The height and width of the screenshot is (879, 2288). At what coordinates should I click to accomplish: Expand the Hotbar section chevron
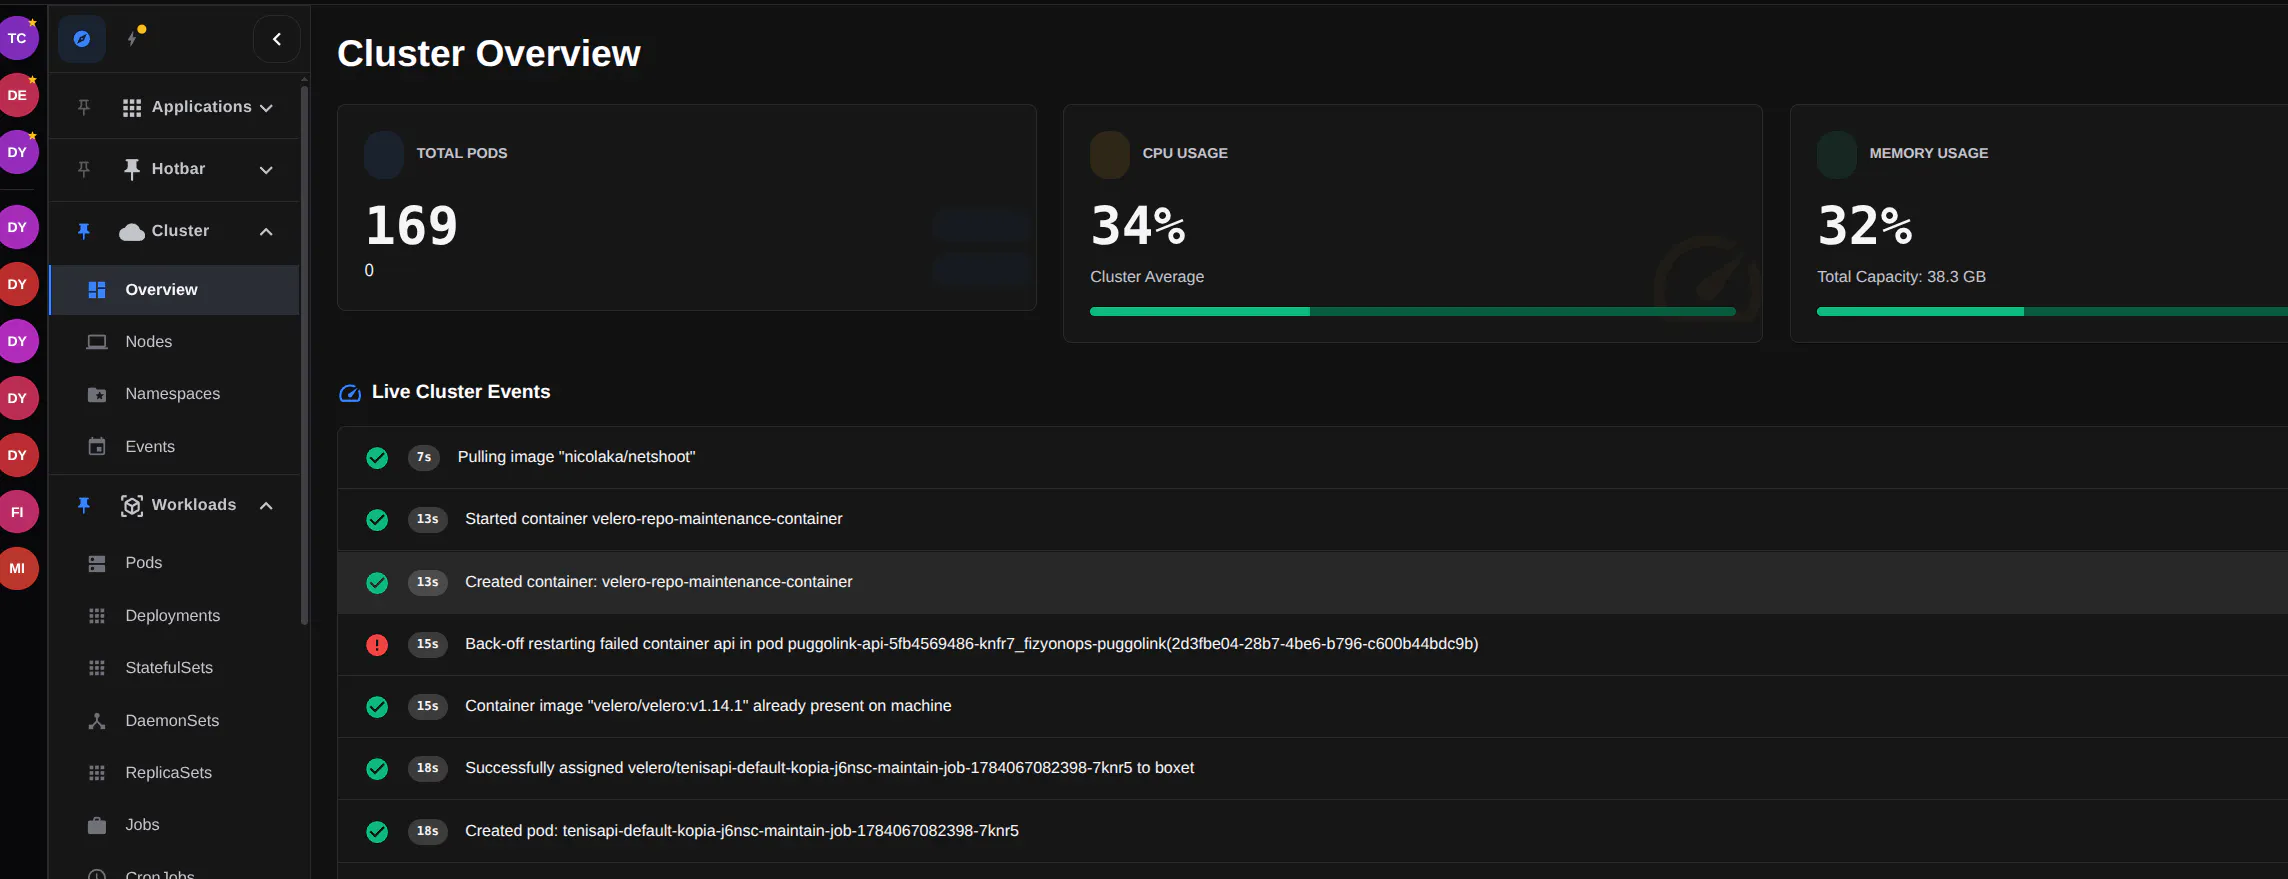[266, 170]
